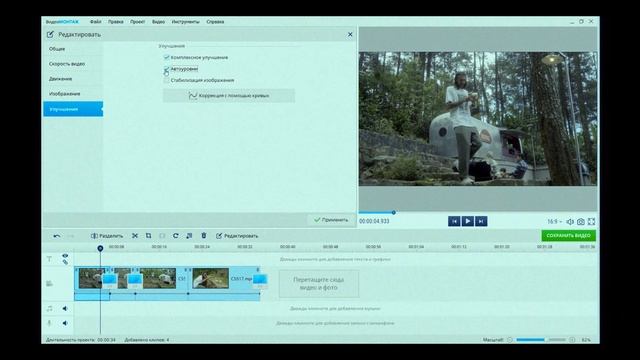Click the undo arrow in timeline toolbar

(x=57, y=236)
